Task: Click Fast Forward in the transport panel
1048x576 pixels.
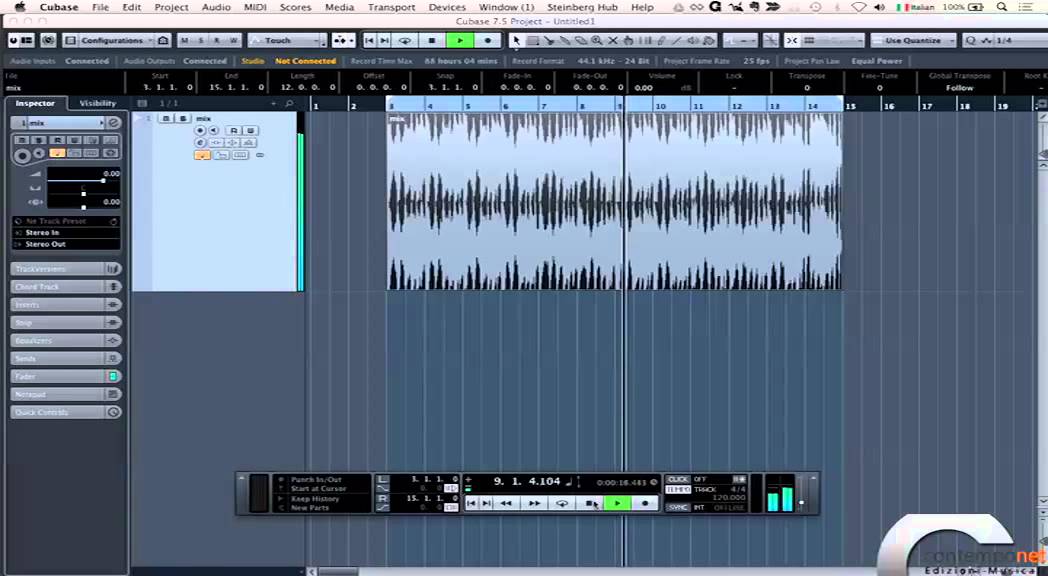Action: 534,503
